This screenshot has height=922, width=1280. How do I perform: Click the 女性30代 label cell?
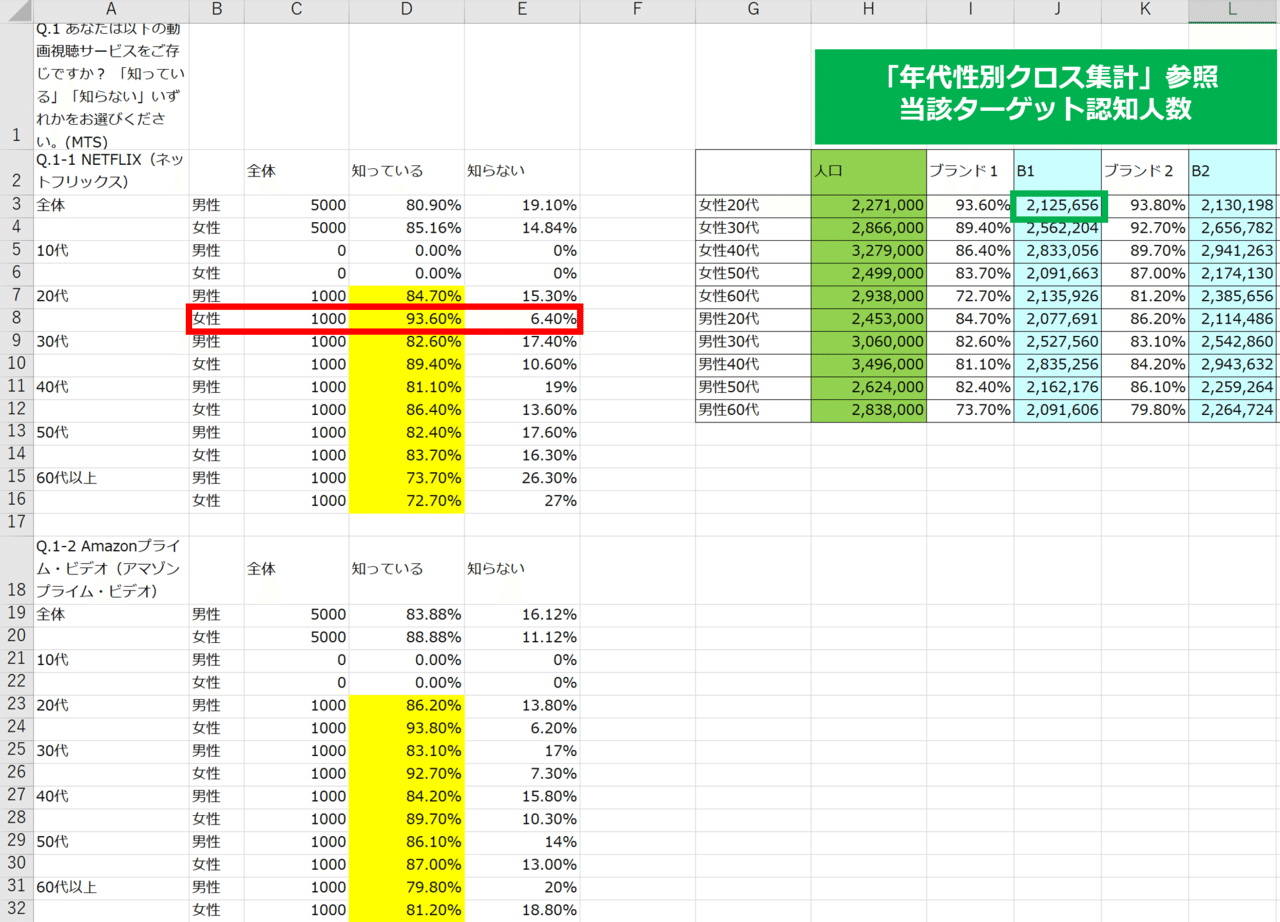pos(753,229)
